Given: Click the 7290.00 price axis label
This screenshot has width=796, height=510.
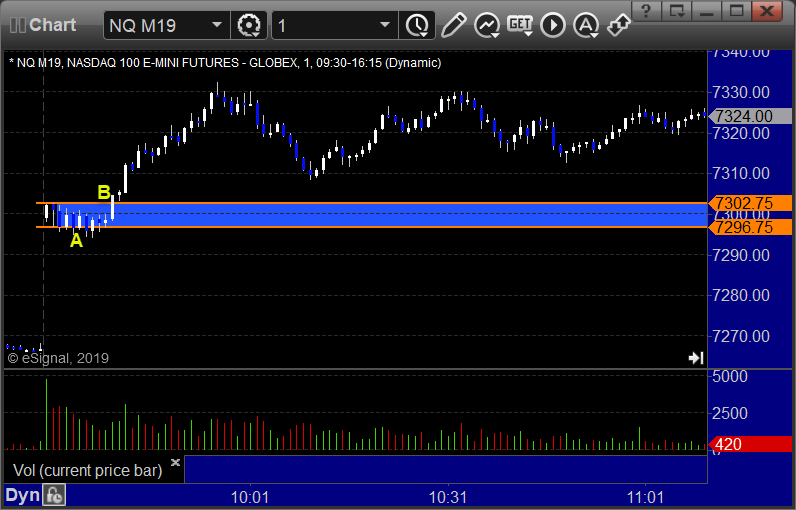Looking at the screenshot, I should pyautogui.click(x=741, y=255).
